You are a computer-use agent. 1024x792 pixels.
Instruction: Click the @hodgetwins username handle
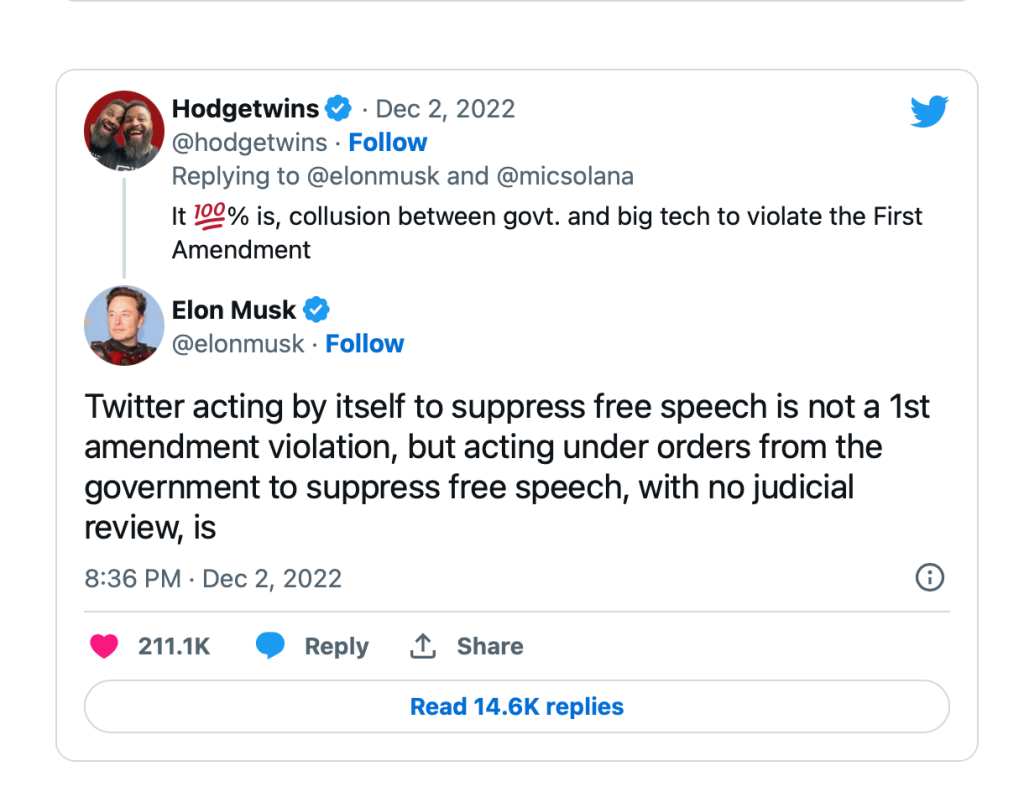[x=249, y=142]
